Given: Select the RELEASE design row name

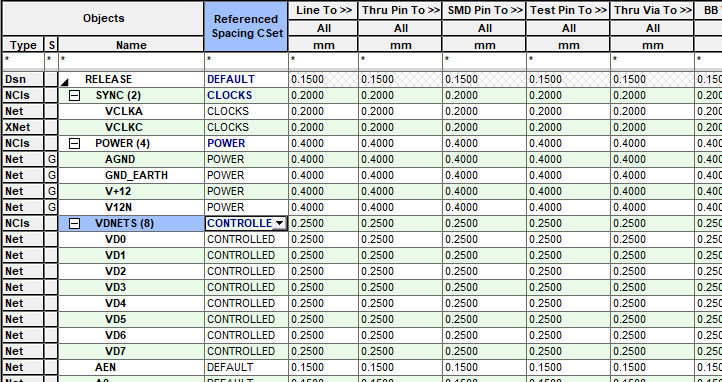Looking at the screenshot, I should (108, 80).
